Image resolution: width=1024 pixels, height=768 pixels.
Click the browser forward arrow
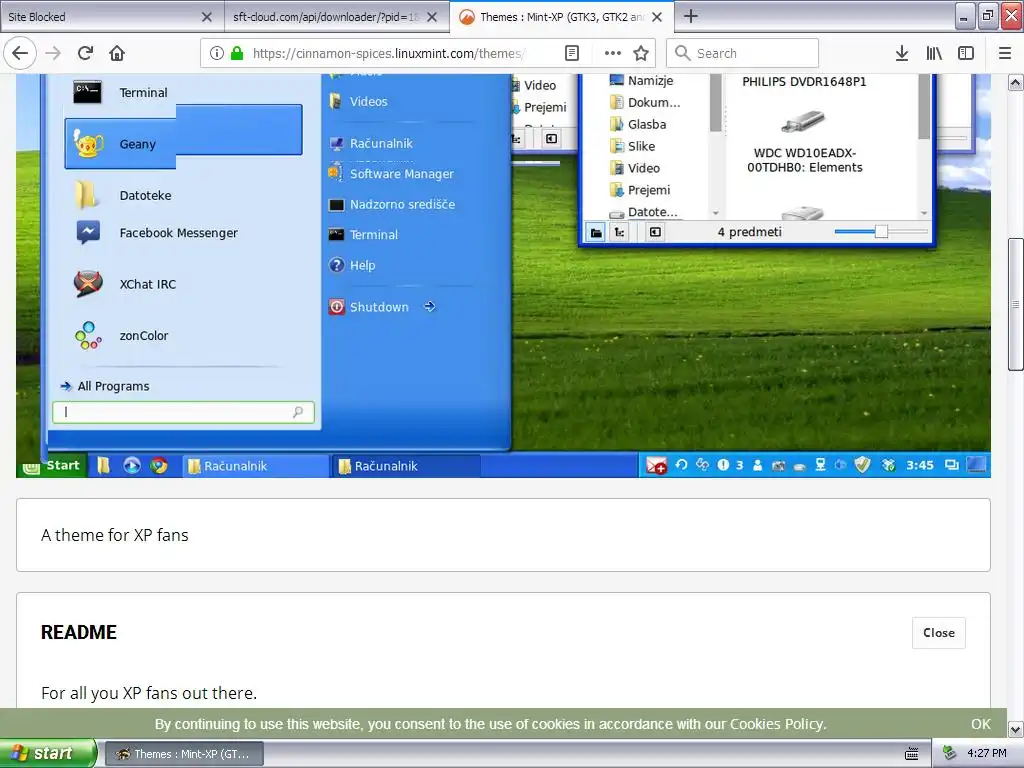(53, 53)
